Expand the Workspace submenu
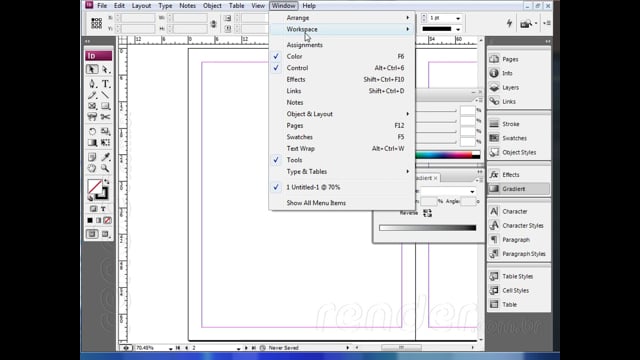The width and height of the screenshot is (640, 360). 342,29
